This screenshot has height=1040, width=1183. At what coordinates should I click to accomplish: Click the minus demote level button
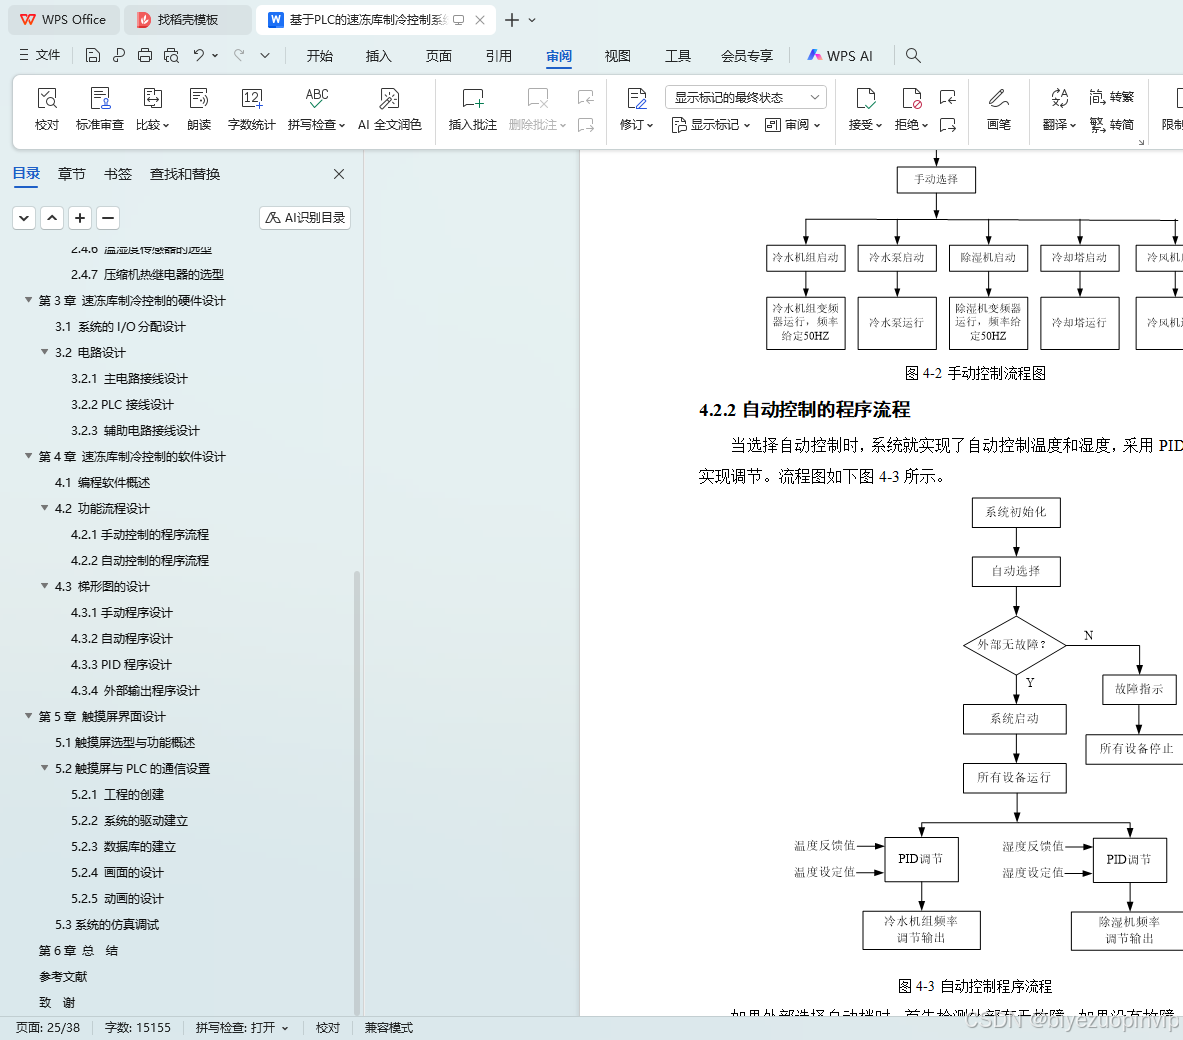point(108,218)
